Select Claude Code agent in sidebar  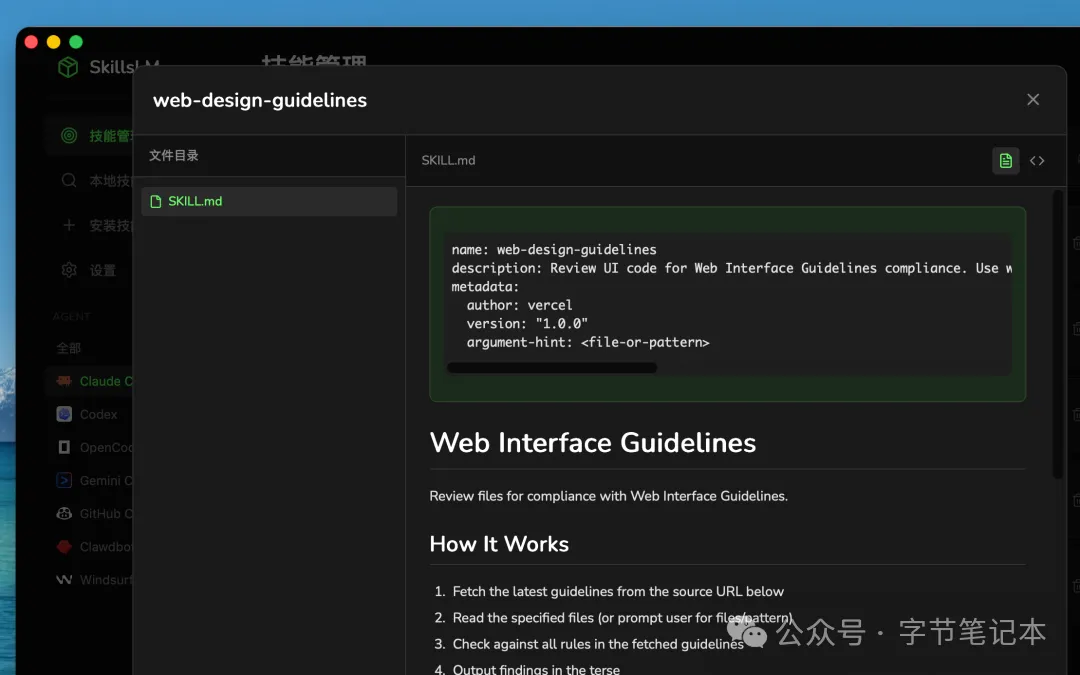tap(90, 381)
